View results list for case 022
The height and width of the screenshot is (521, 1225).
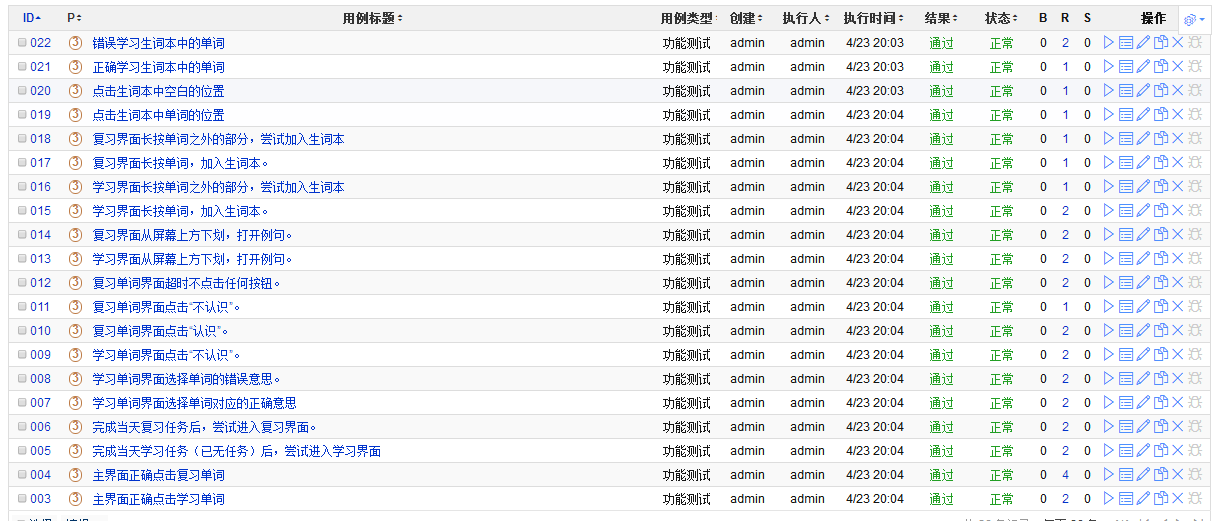tap(1126, 43)
